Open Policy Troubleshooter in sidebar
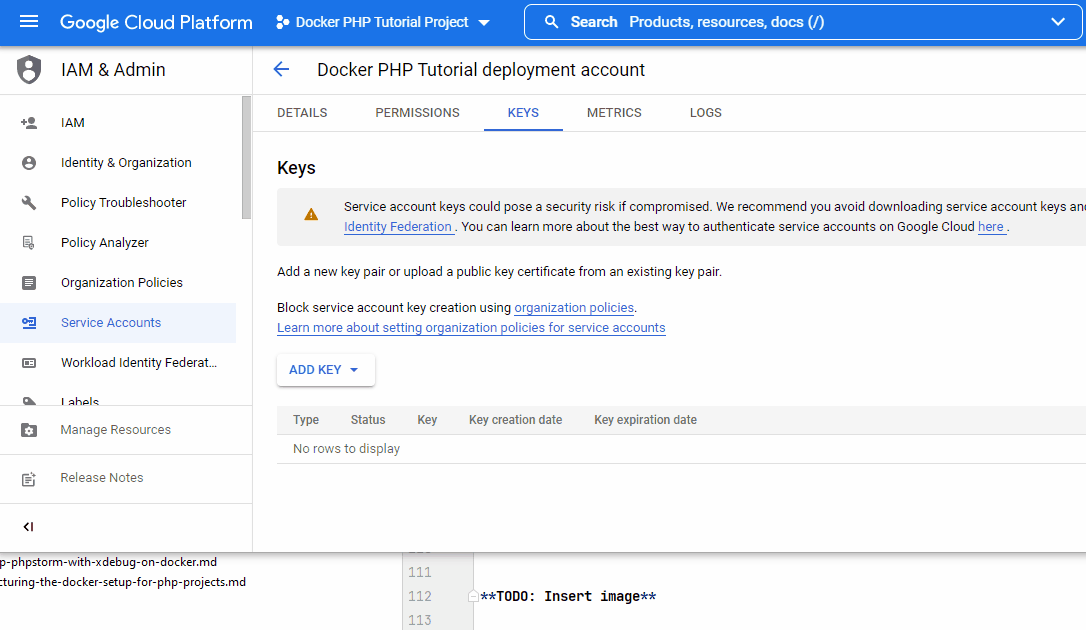 (x=123, y=203)
